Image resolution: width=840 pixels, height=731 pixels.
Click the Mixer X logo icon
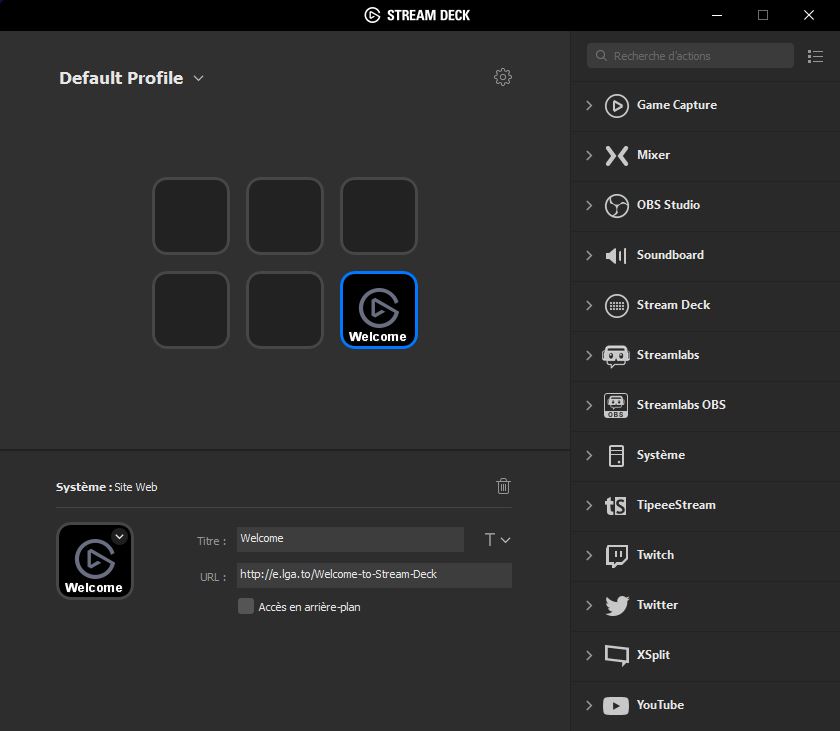pyautogui.click(x=617, y=156)
